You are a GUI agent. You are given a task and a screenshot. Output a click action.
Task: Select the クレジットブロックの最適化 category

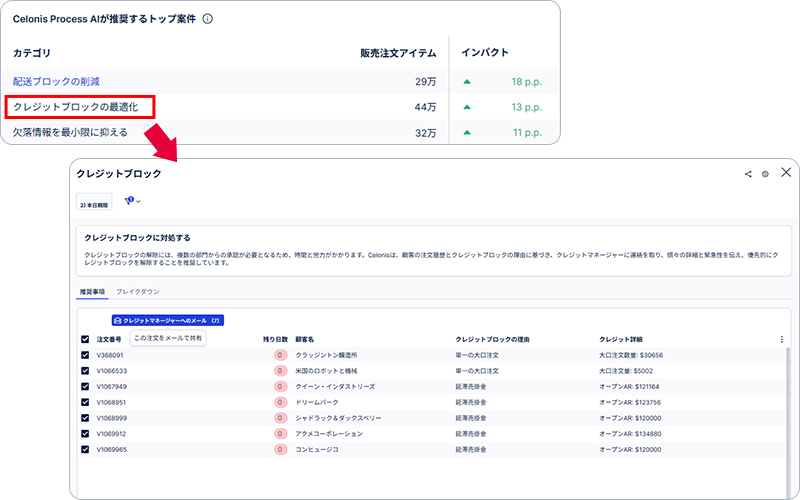pyautogui.click(x=82, y=107)
